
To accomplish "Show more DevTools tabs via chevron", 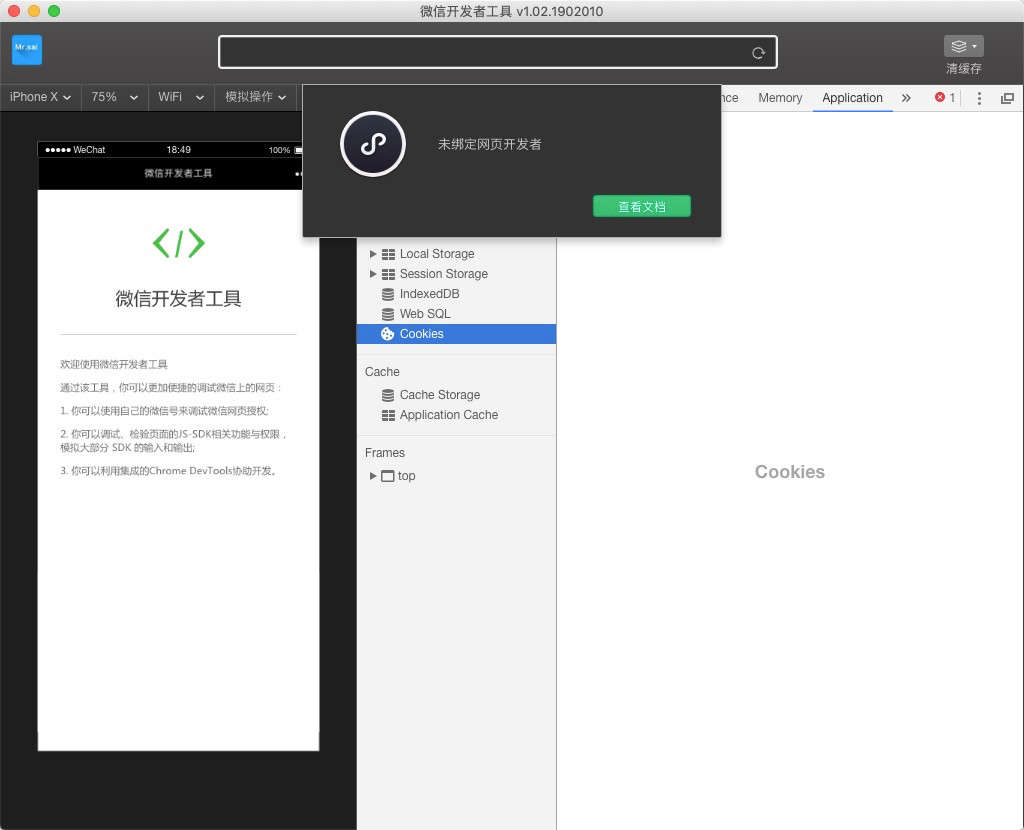I will point(906,98).
